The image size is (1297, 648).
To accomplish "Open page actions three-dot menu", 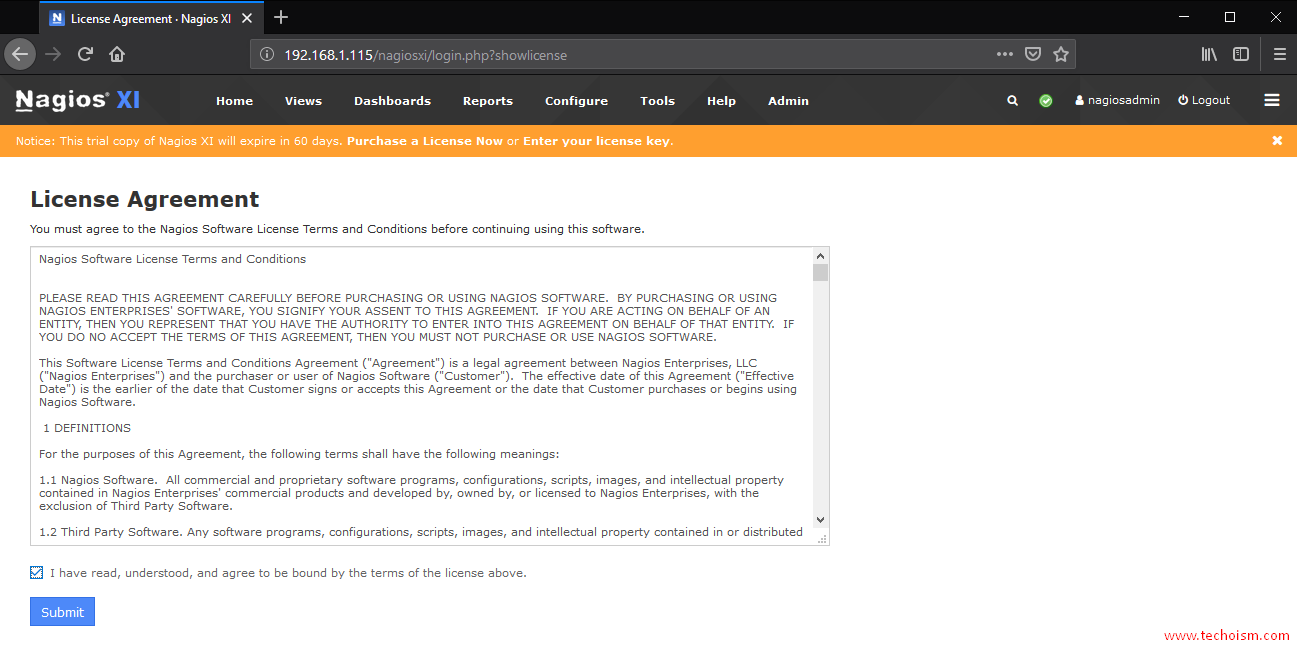I will 1005,54.
